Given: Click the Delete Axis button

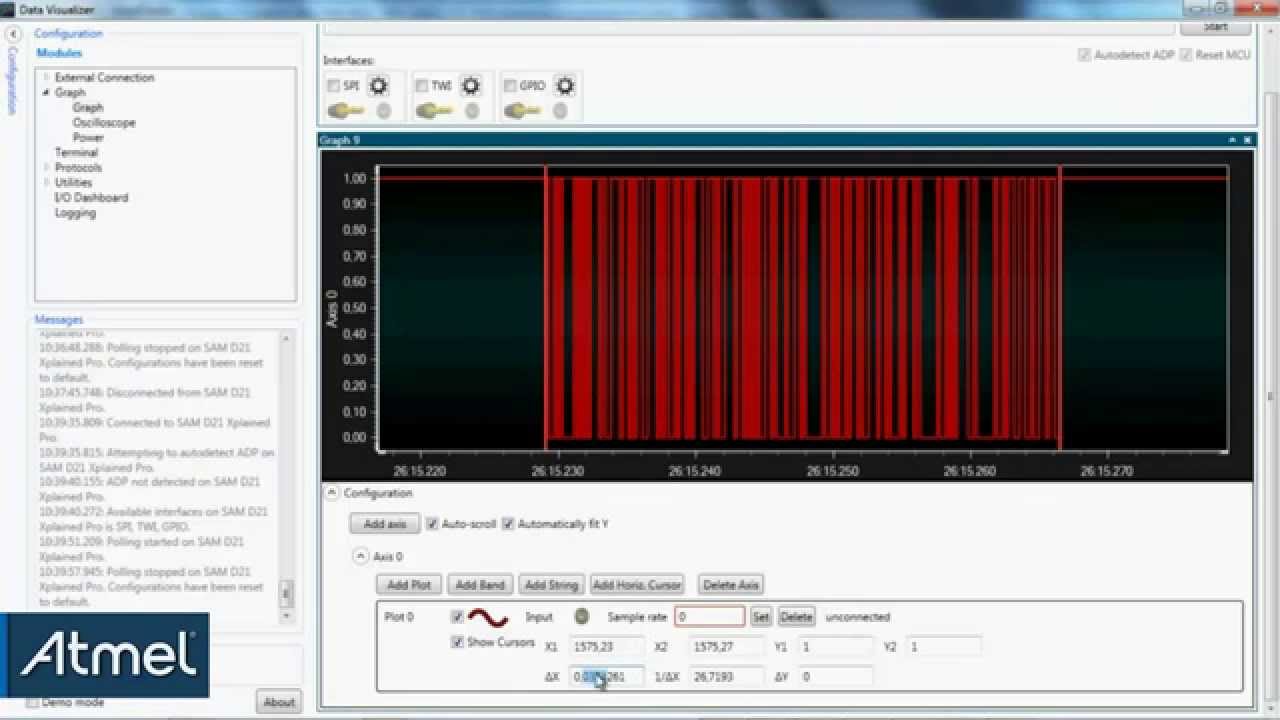Looking at the screenshot, I should pos(731,585).
